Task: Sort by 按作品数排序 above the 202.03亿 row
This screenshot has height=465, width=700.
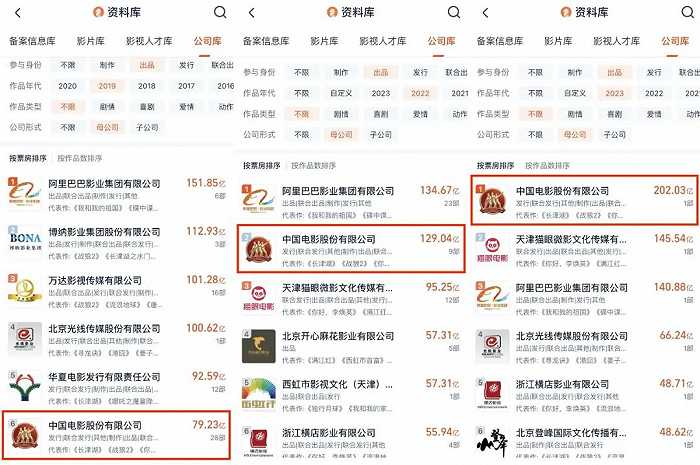Action: point(547,166)
